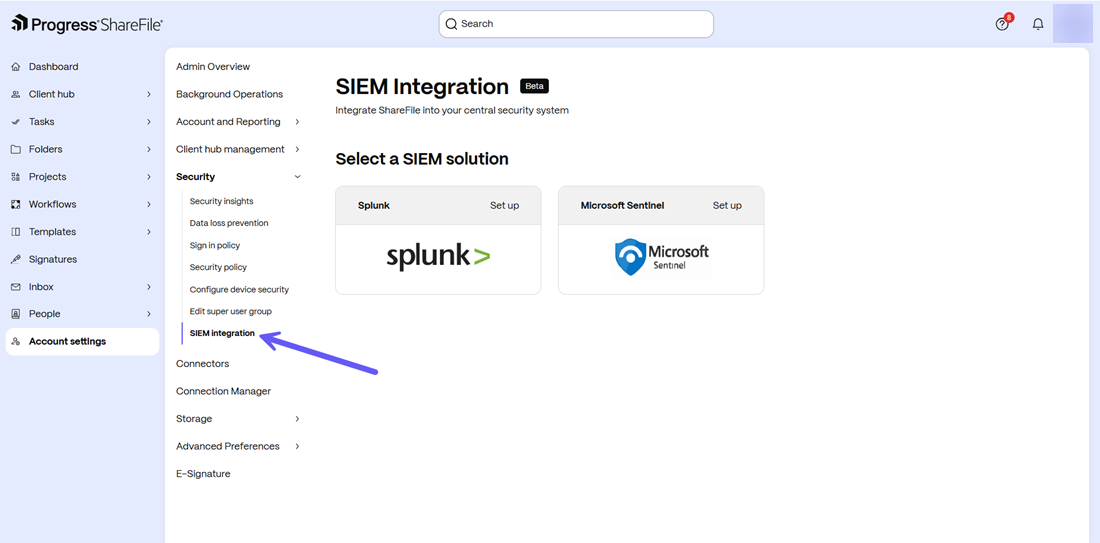1100x543 pixels.
Task: Open Connectors settings
Action: point(202,363)
